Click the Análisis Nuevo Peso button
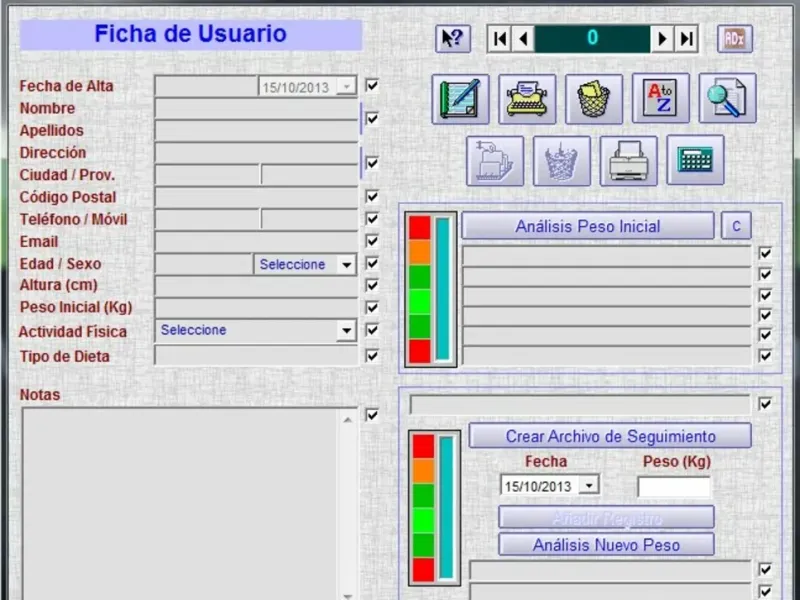Image resolution: width=800 pixels, height=600 pixels. (x=606, y=545)
